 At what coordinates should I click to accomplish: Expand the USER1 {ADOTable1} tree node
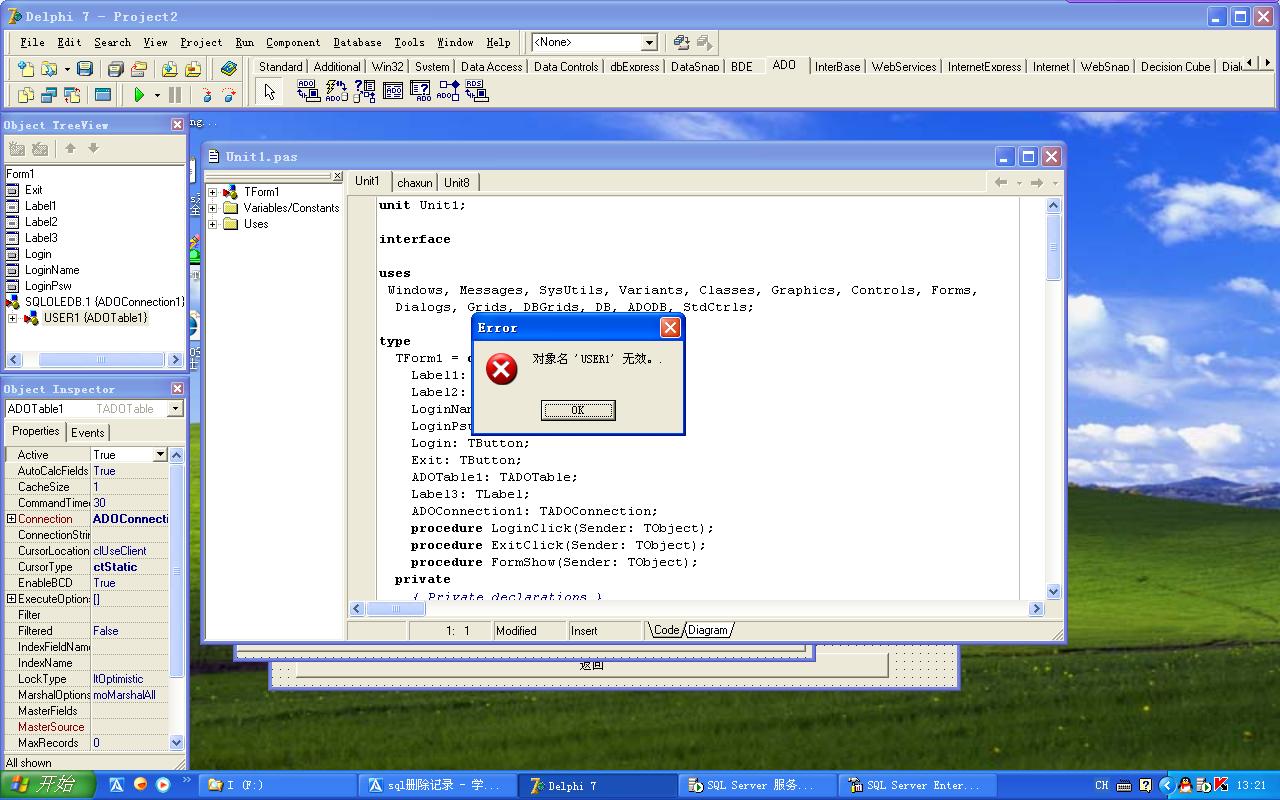[x=12, y=318]
